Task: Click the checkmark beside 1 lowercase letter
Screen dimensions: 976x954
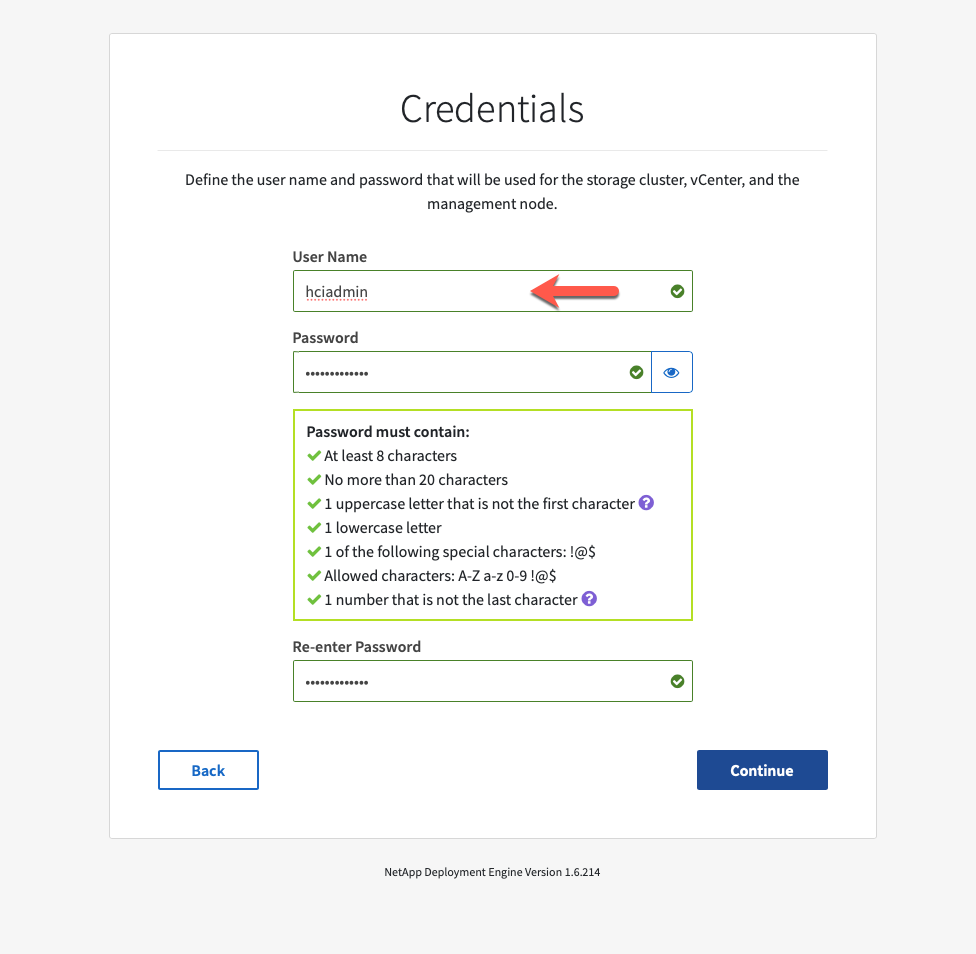Action: click(314, 528)
